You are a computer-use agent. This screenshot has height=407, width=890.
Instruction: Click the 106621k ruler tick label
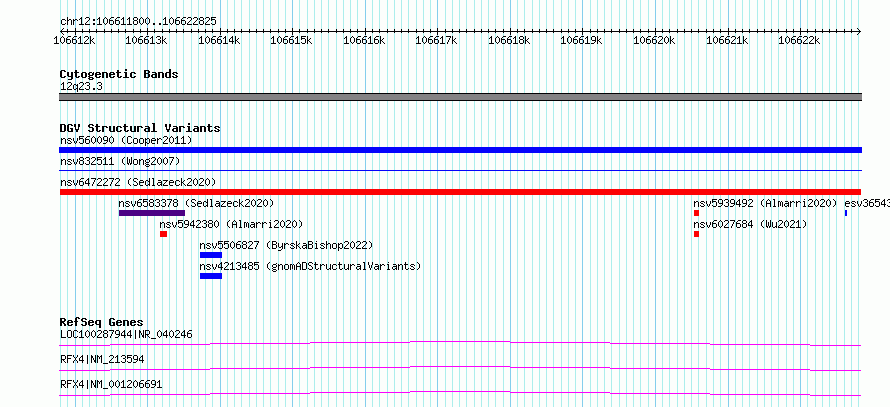pyautogui.click(x=727, y=40)
